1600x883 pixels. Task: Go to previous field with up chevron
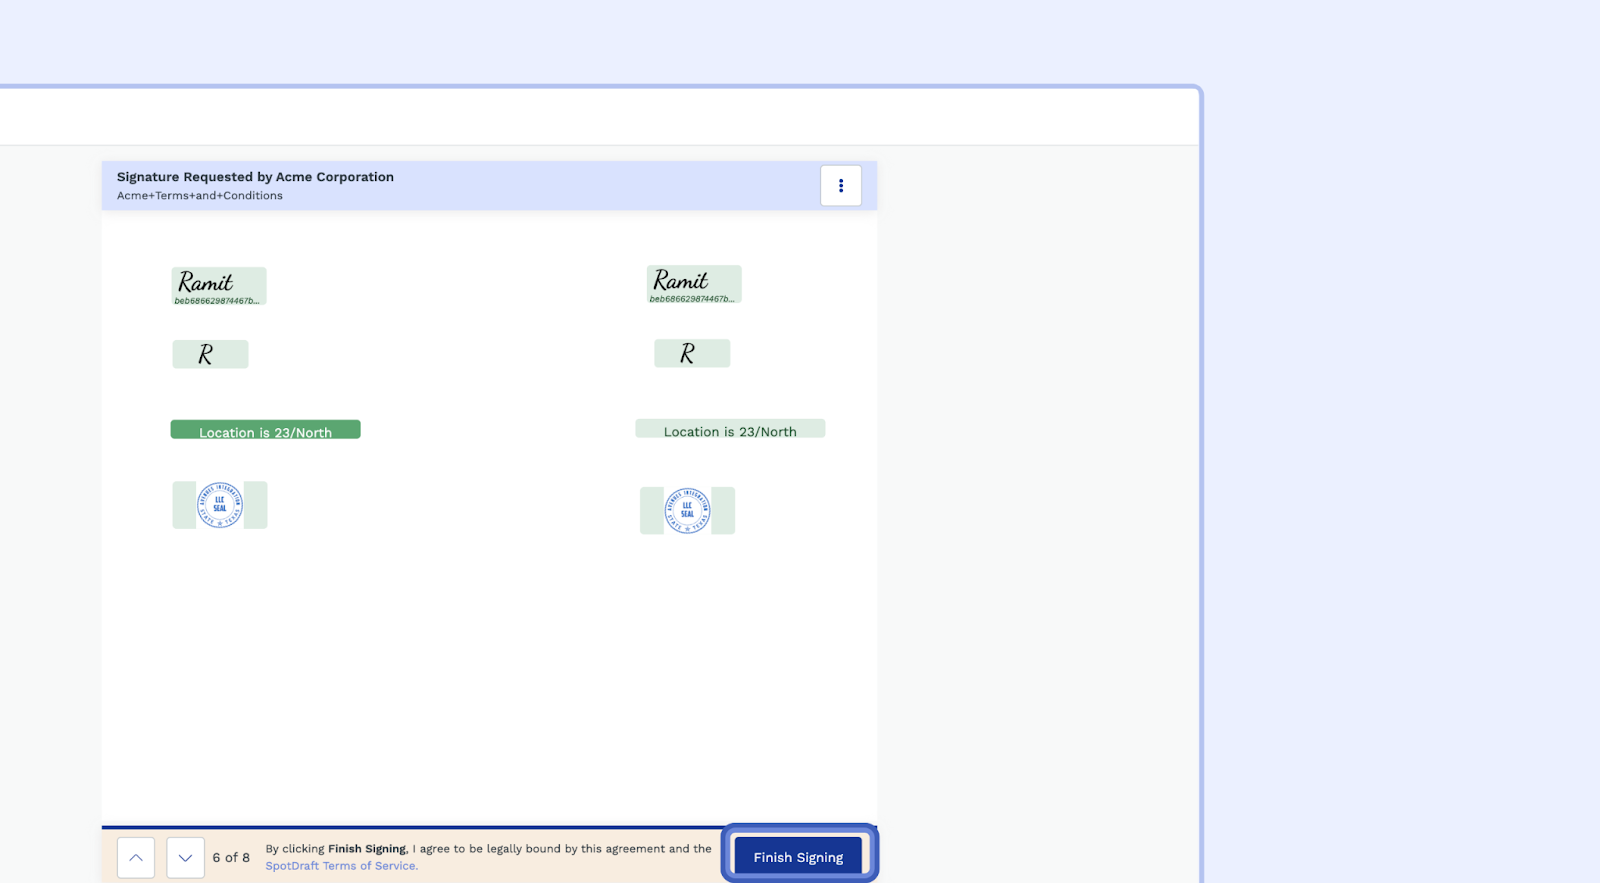click(x=136, y=858)
